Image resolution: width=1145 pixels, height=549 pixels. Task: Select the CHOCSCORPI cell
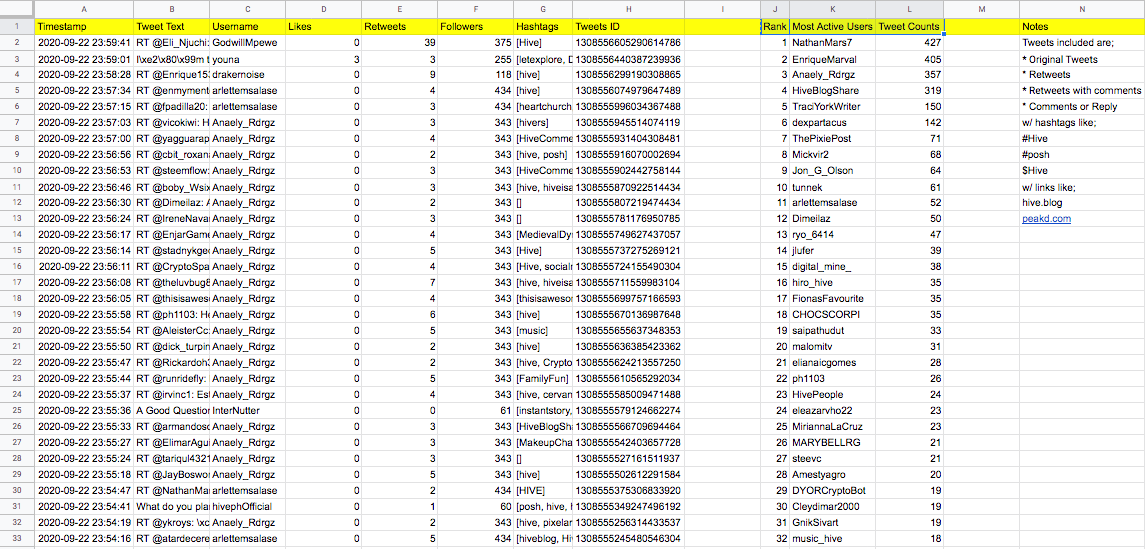[832, 315]
